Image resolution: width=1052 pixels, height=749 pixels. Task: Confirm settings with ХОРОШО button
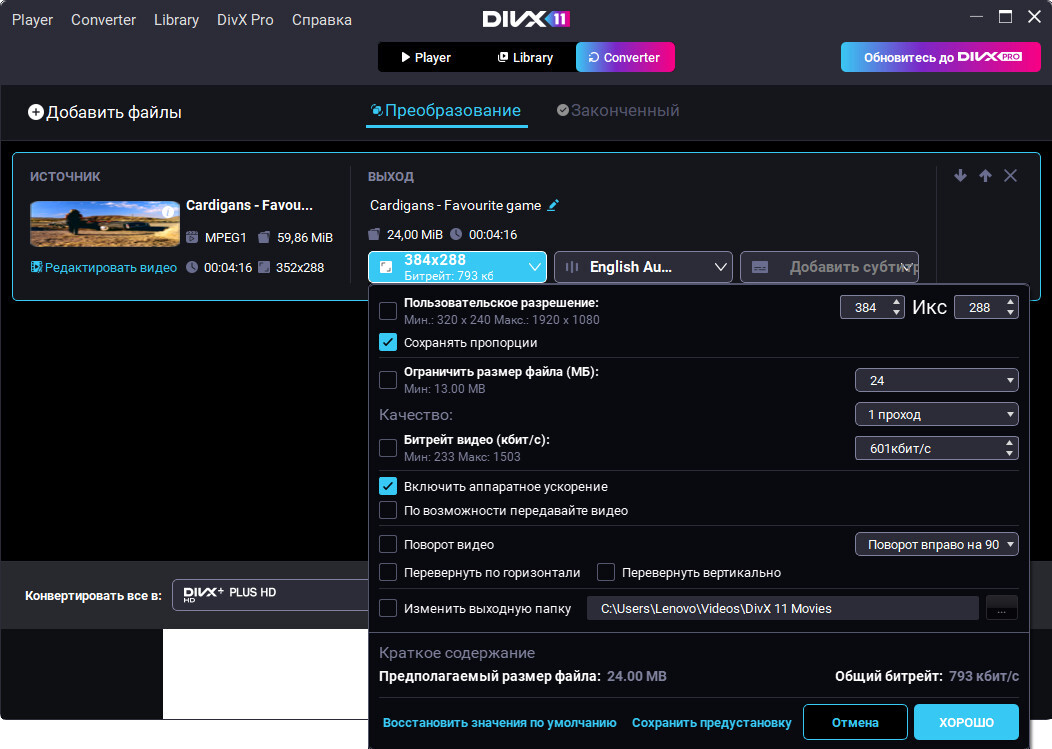[x=966, y=722]
